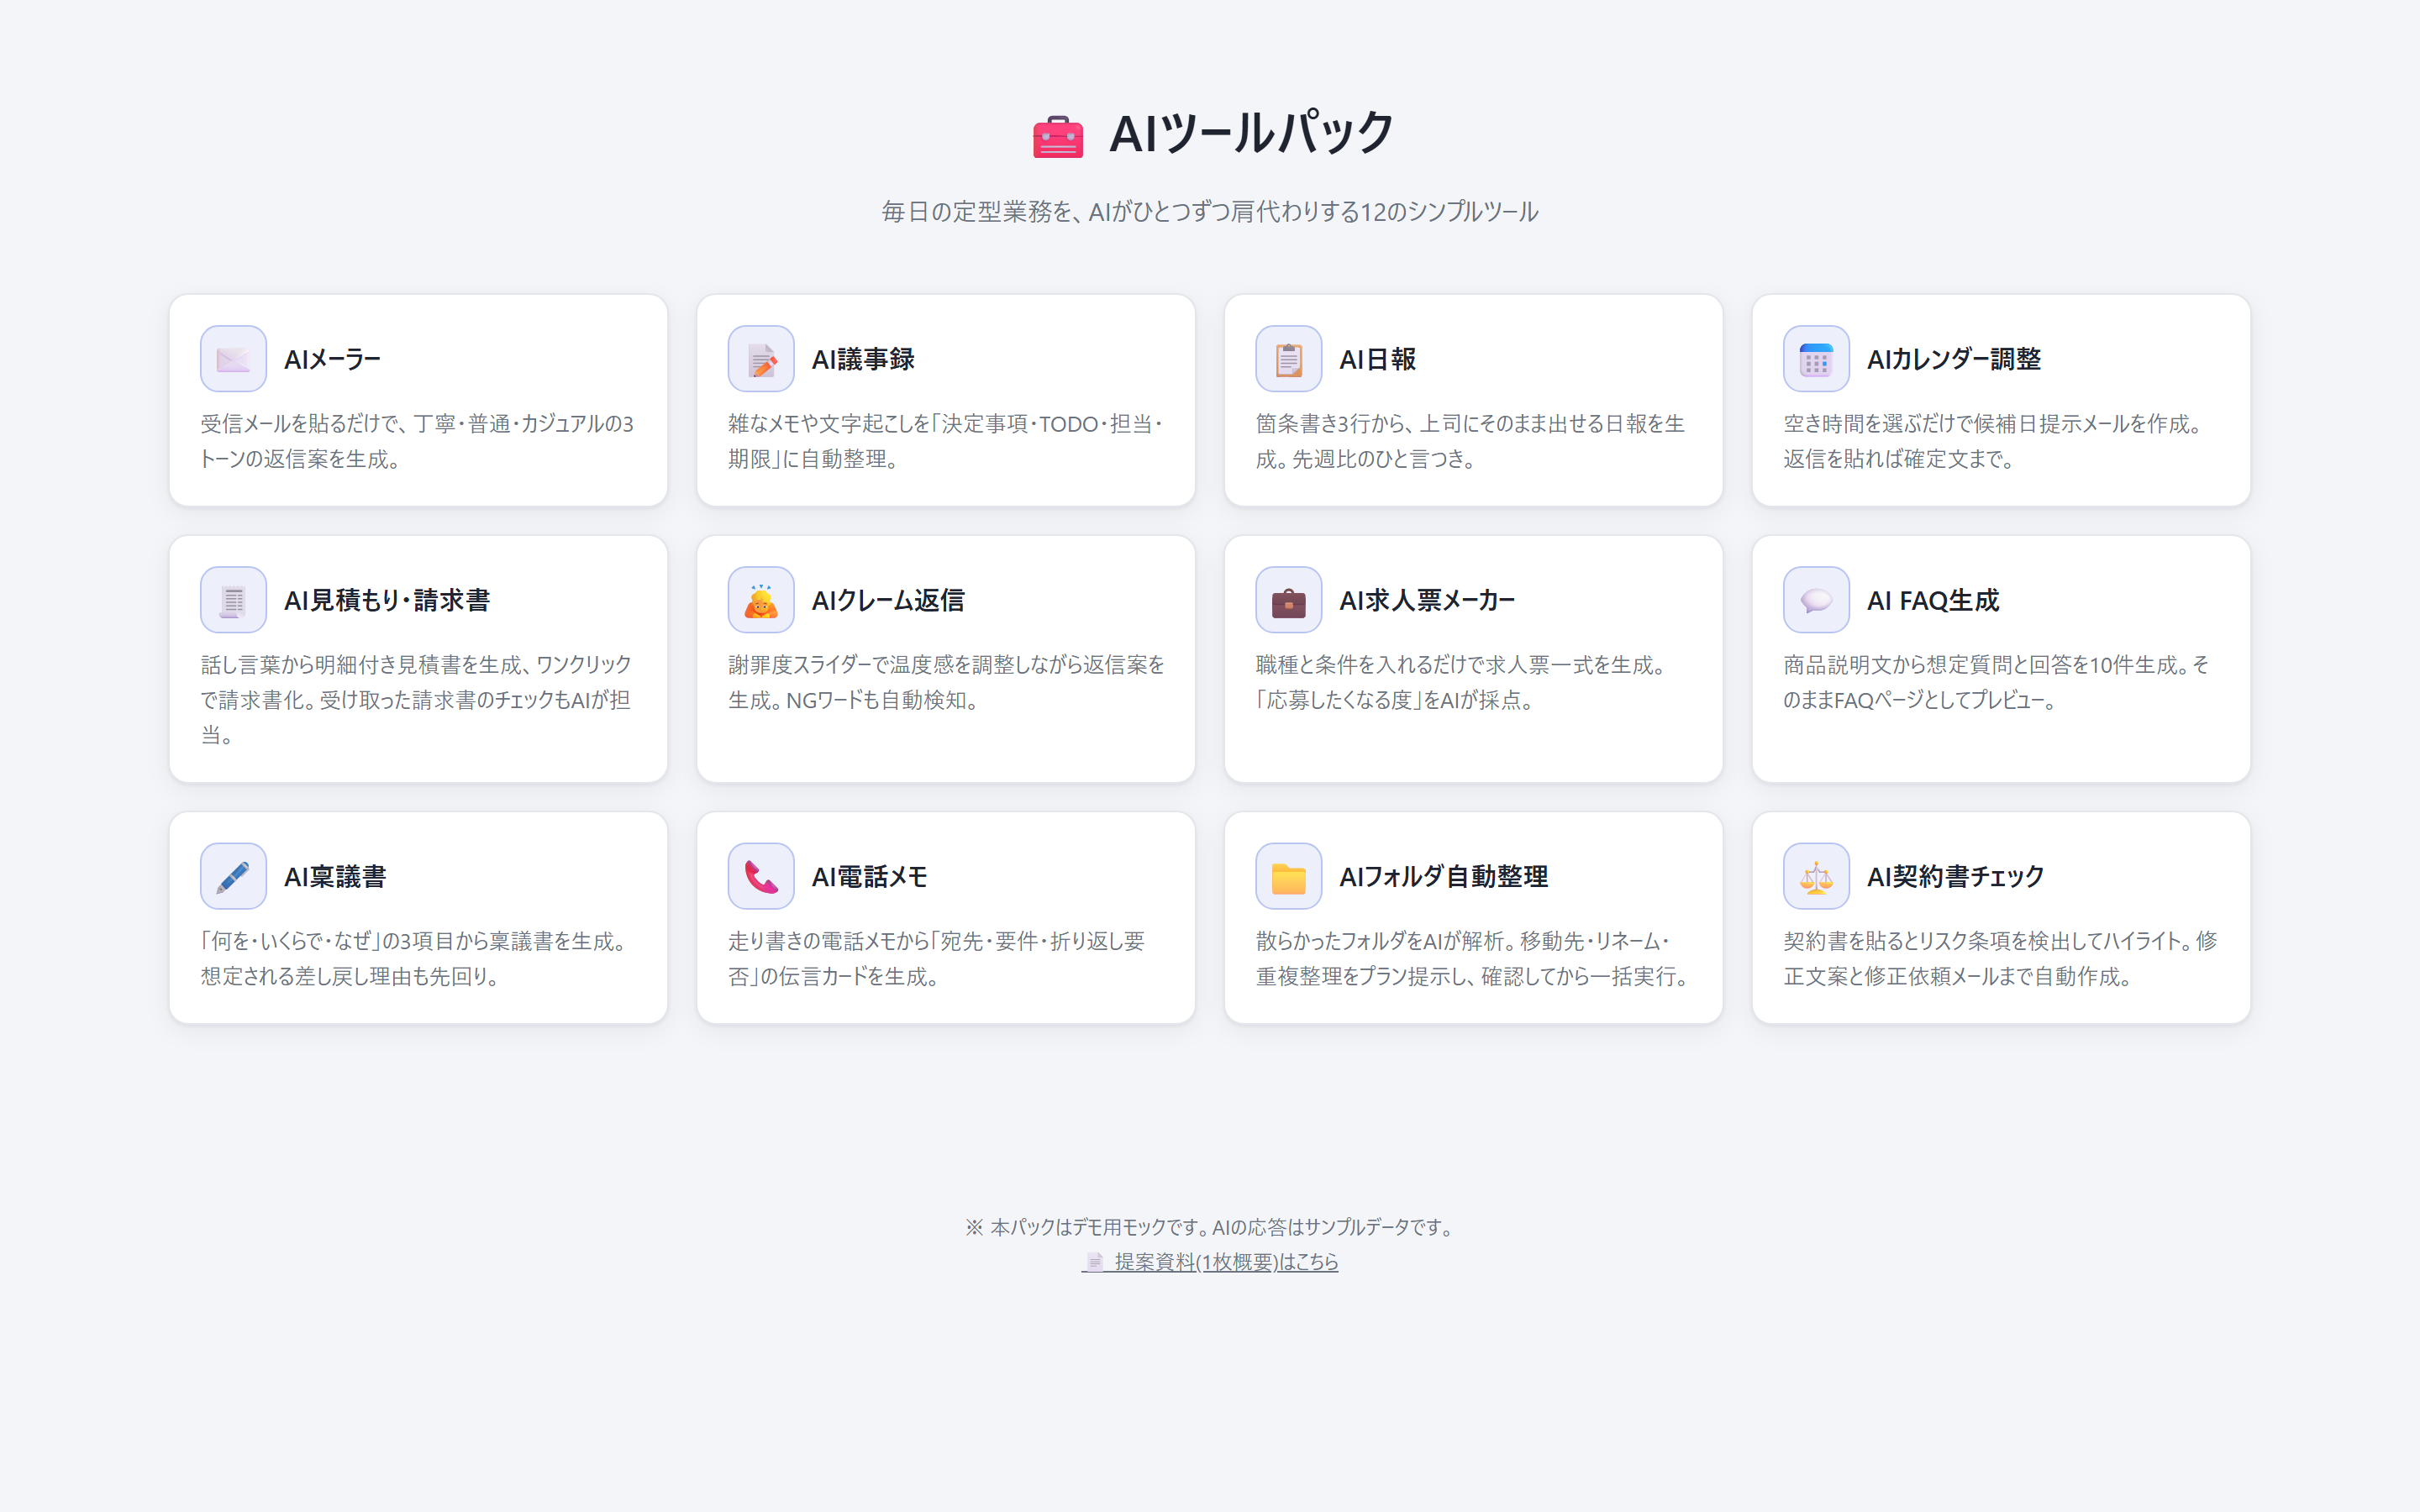Click the AI見積もり・請求書 receipt icon

233,600
